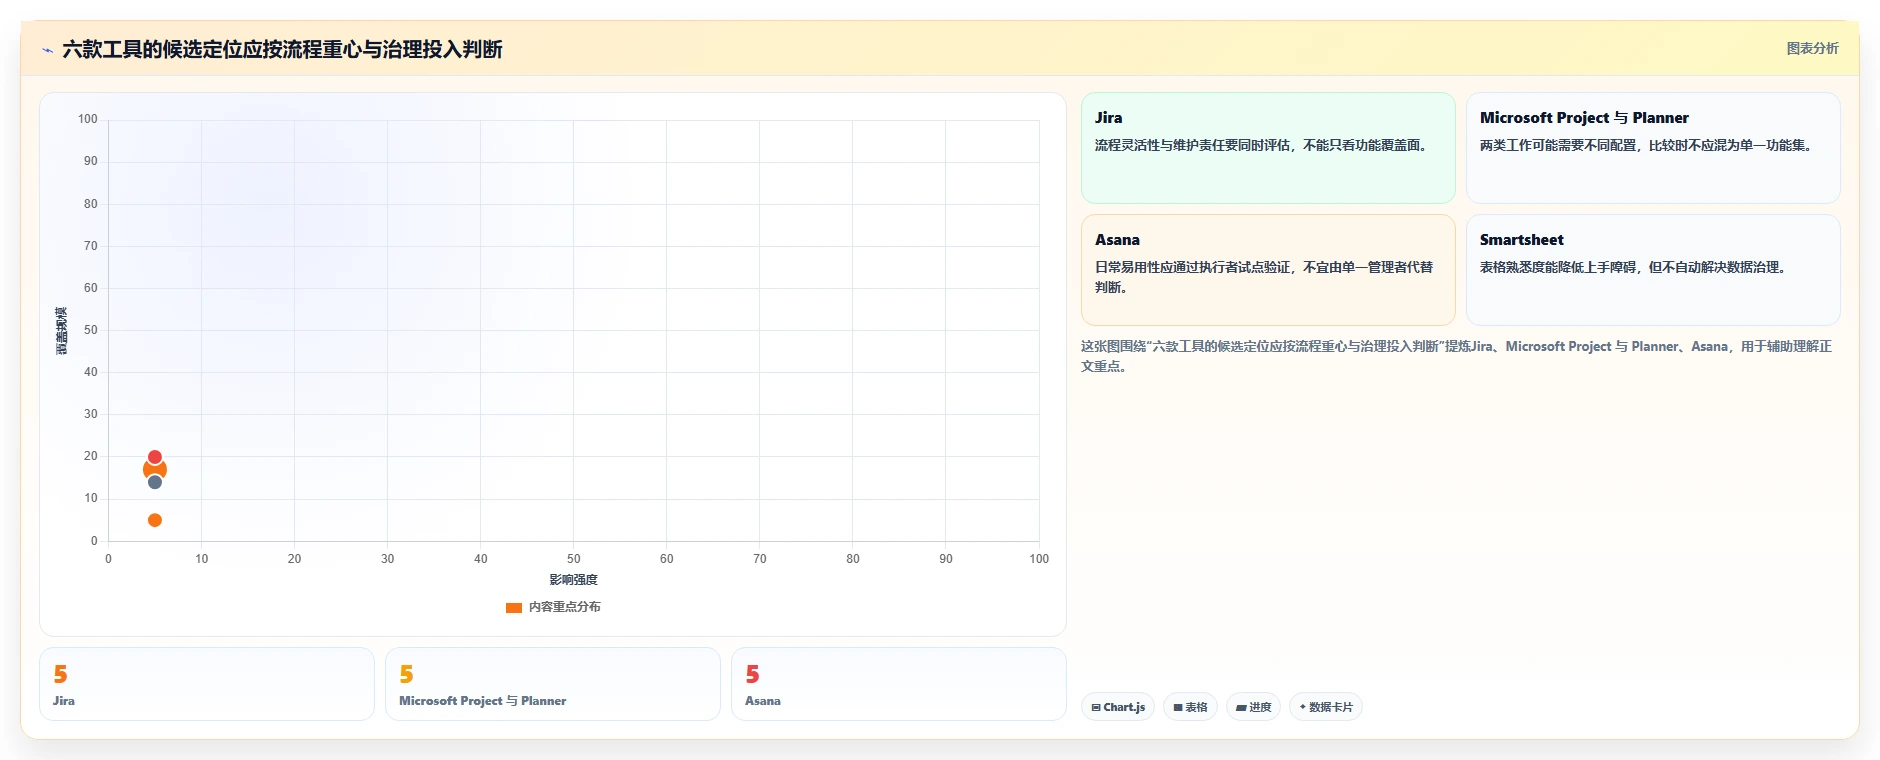Click the small icon before the page title
This screenshot has height=760, width=1880.
47,50
